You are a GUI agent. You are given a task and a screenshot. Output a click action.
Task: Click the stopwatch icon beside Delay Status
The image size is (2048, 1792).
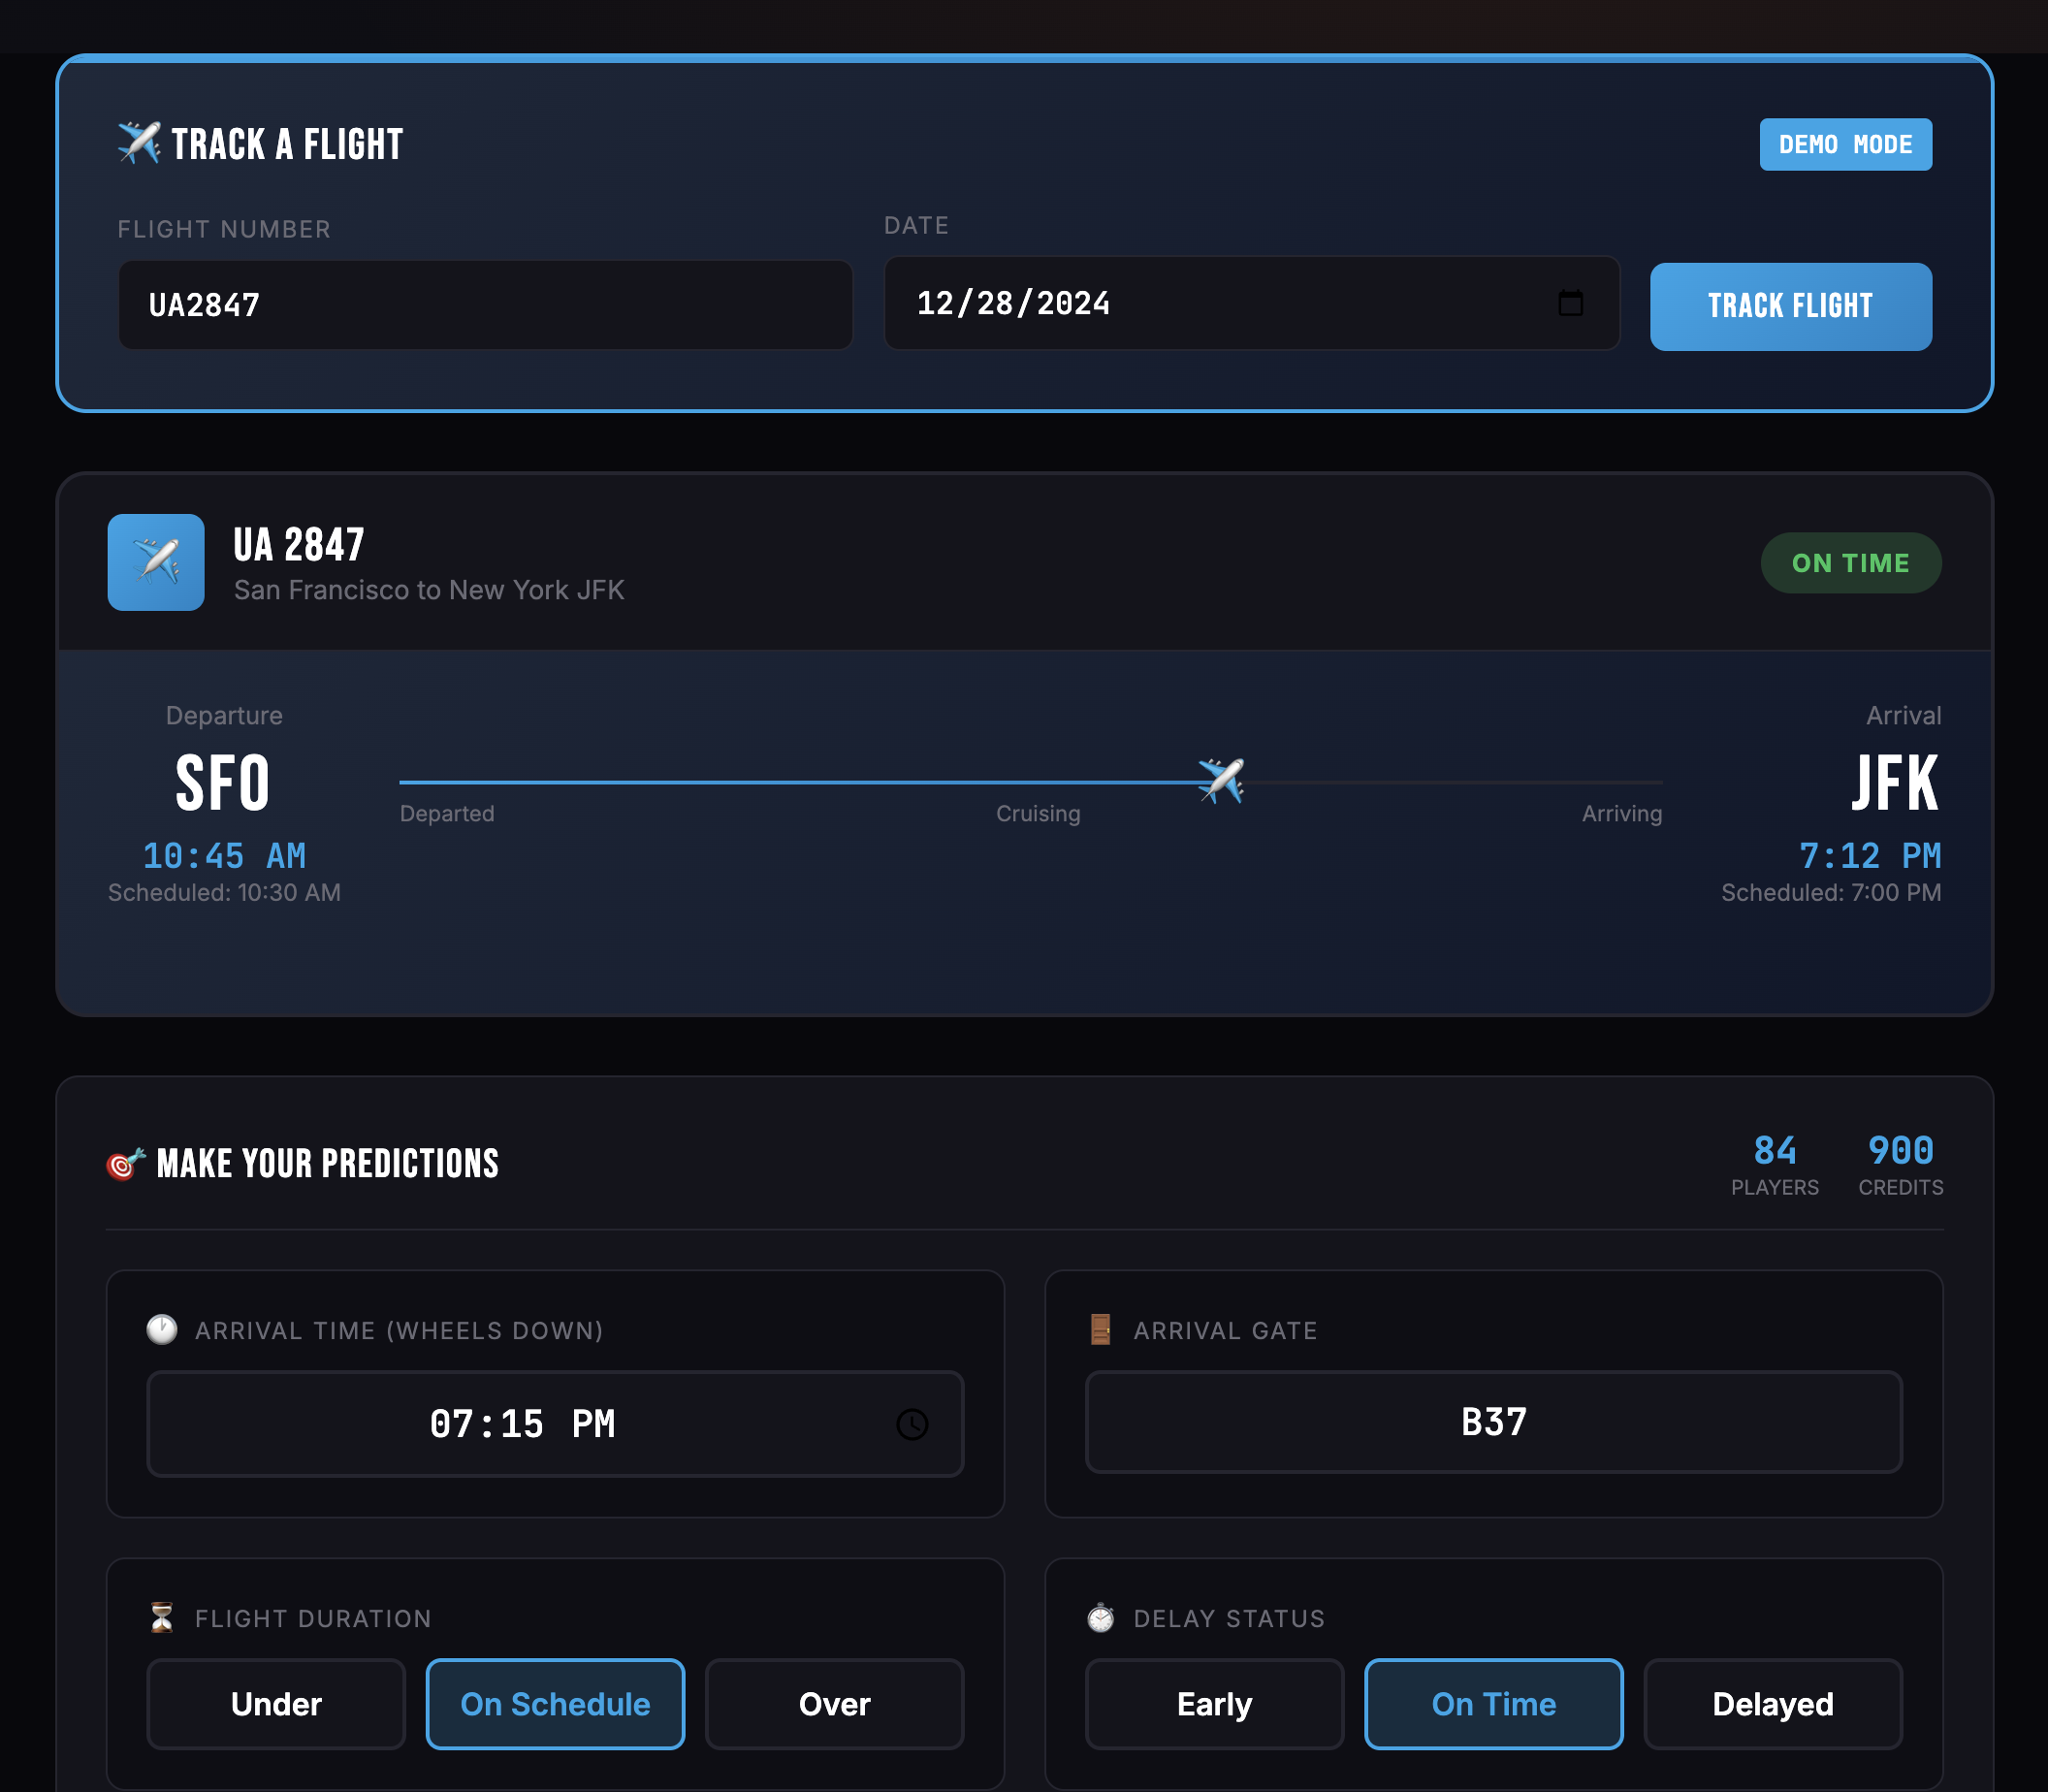1101,1617
